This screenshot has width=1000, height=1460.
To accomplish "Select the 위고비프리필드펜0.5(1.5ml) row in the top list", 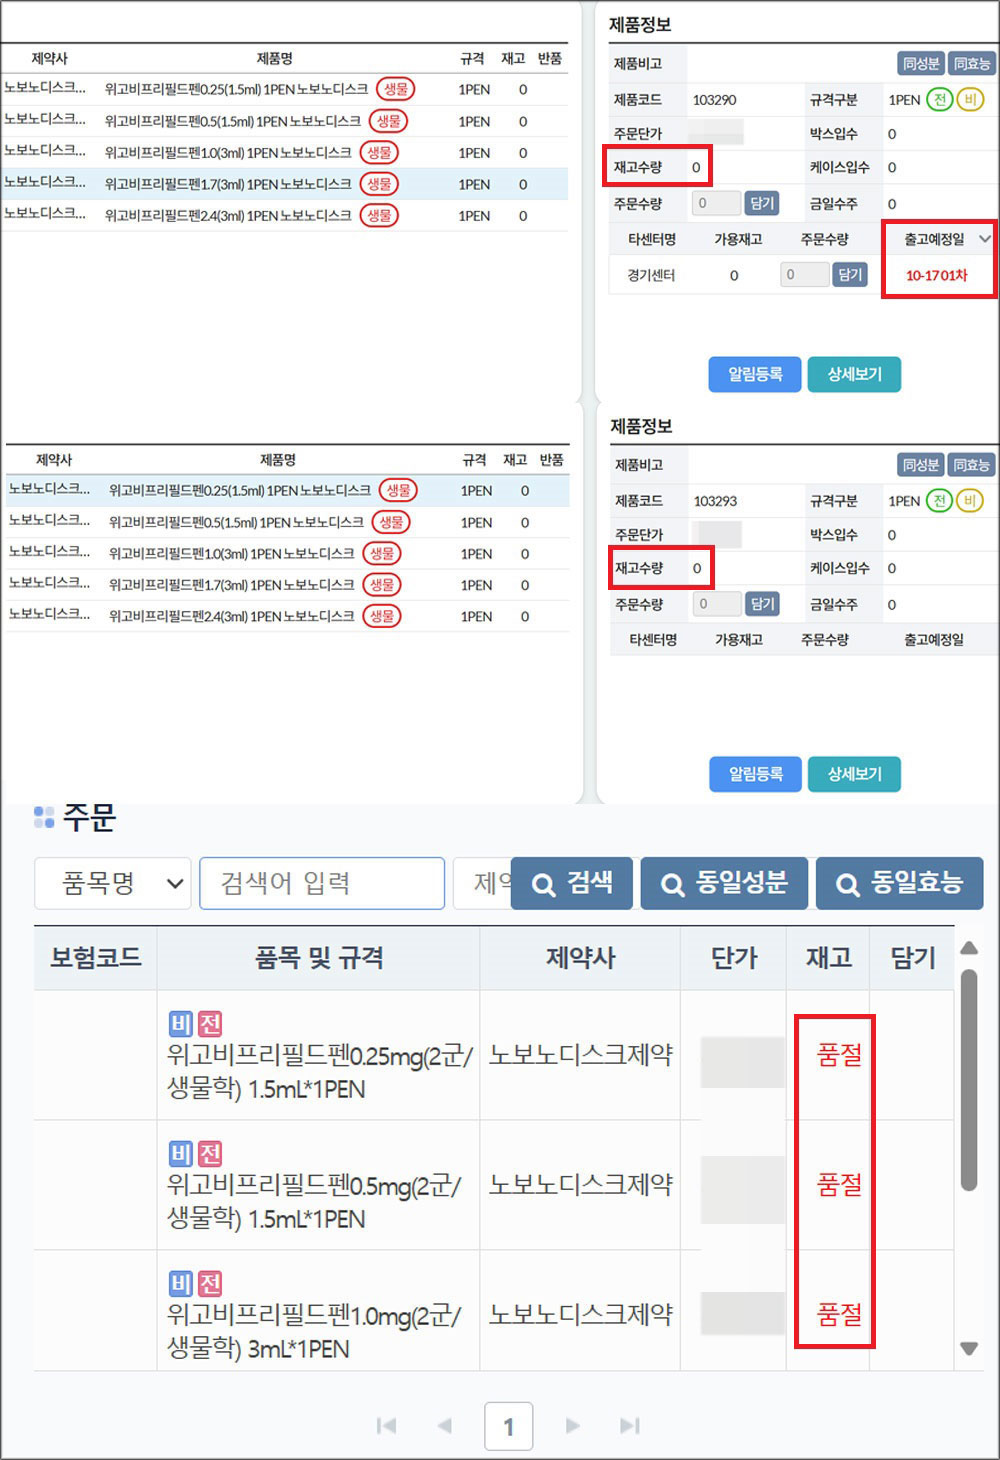I will tap(285, 121).
